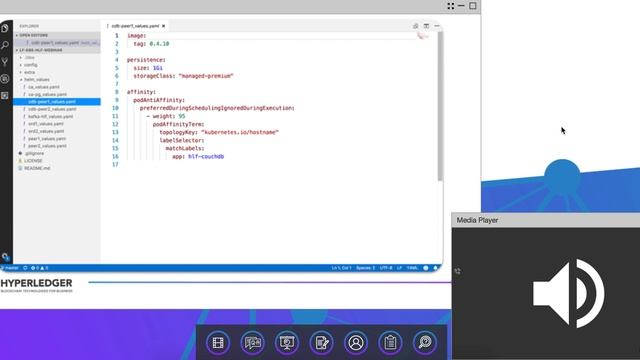Image resolution: width=640 pixels, height=360 pixels.
Task: Open the Source Control view icon
Action: [5, 62]
